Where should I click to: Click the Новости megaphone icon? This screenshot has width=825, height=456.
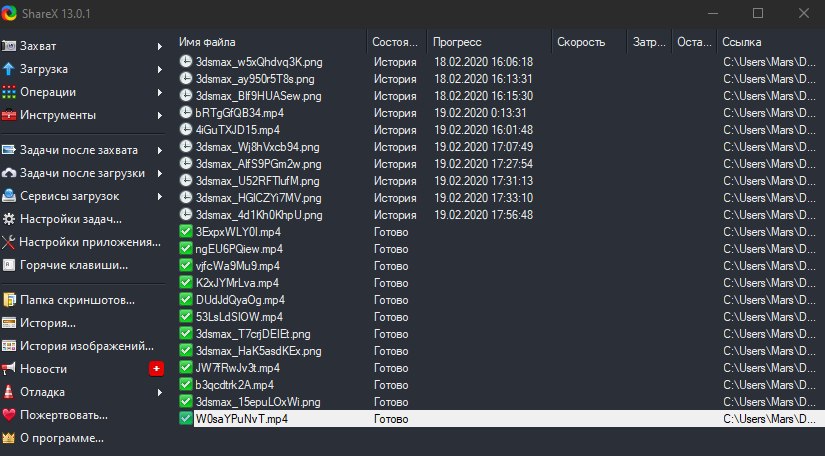[8, 369]
